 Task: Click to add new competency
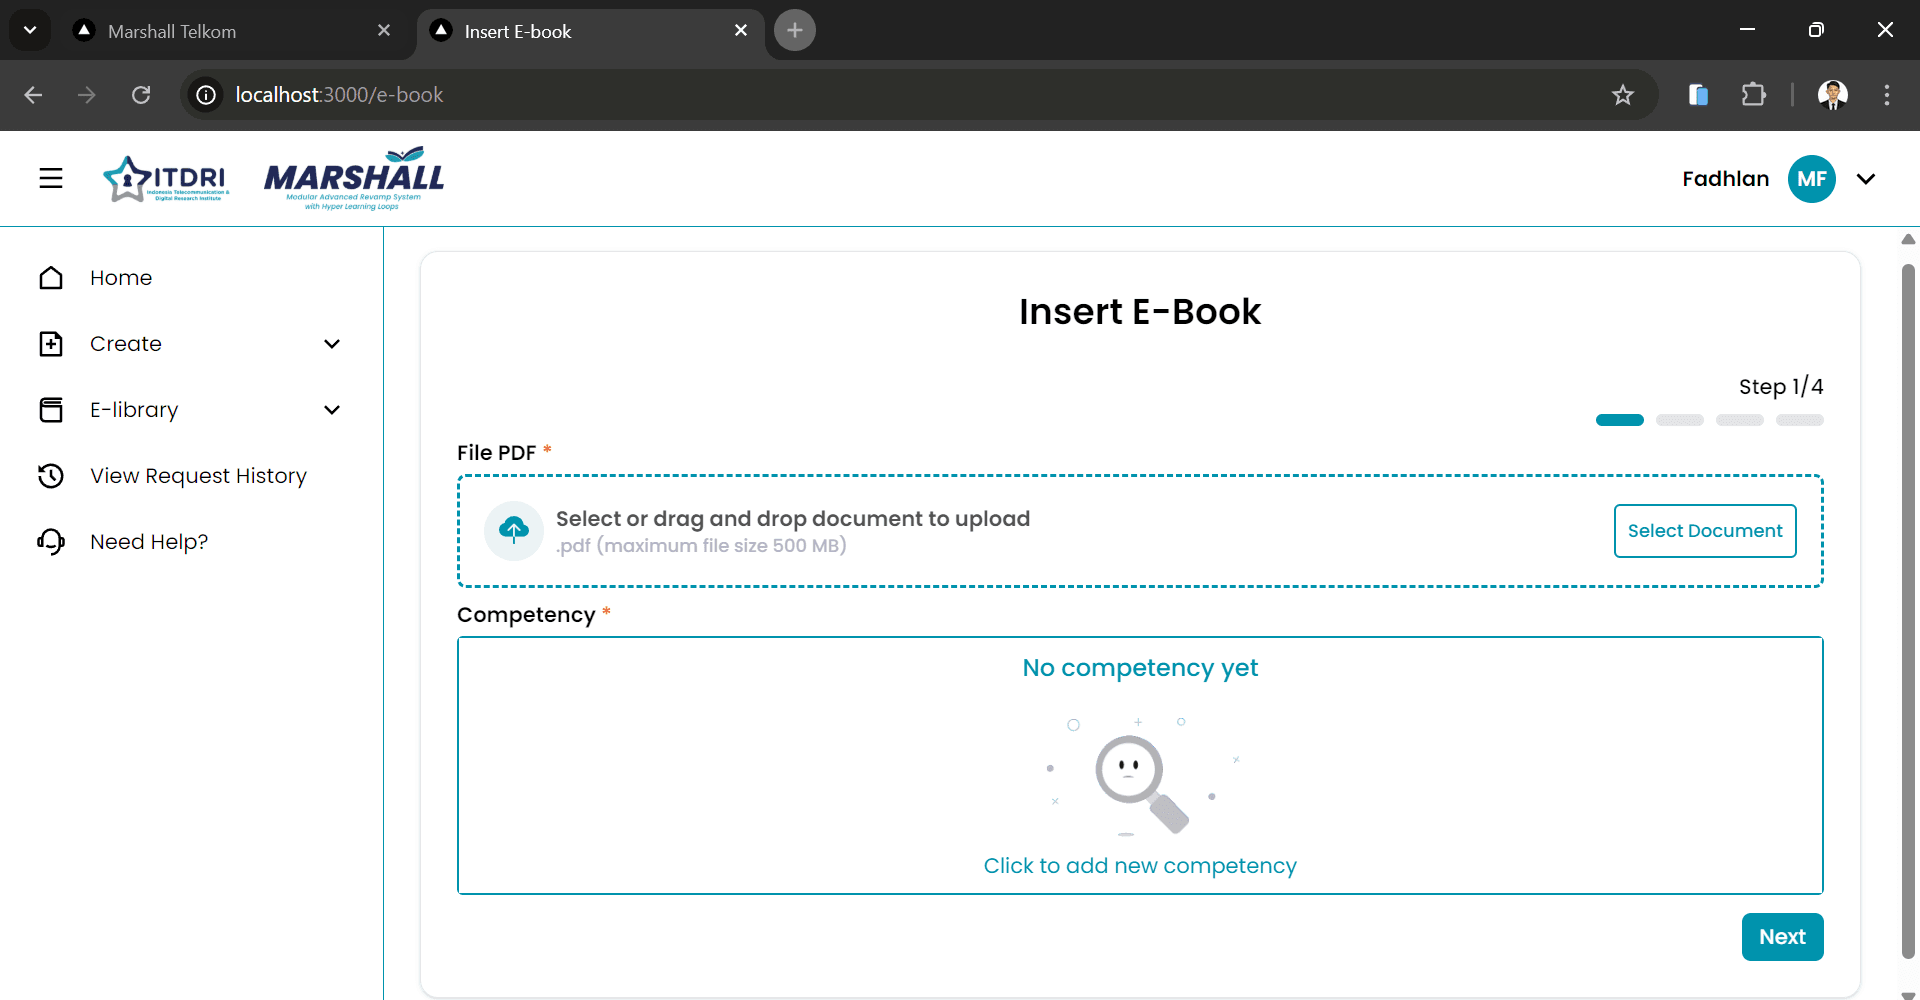click(1140, 866)
